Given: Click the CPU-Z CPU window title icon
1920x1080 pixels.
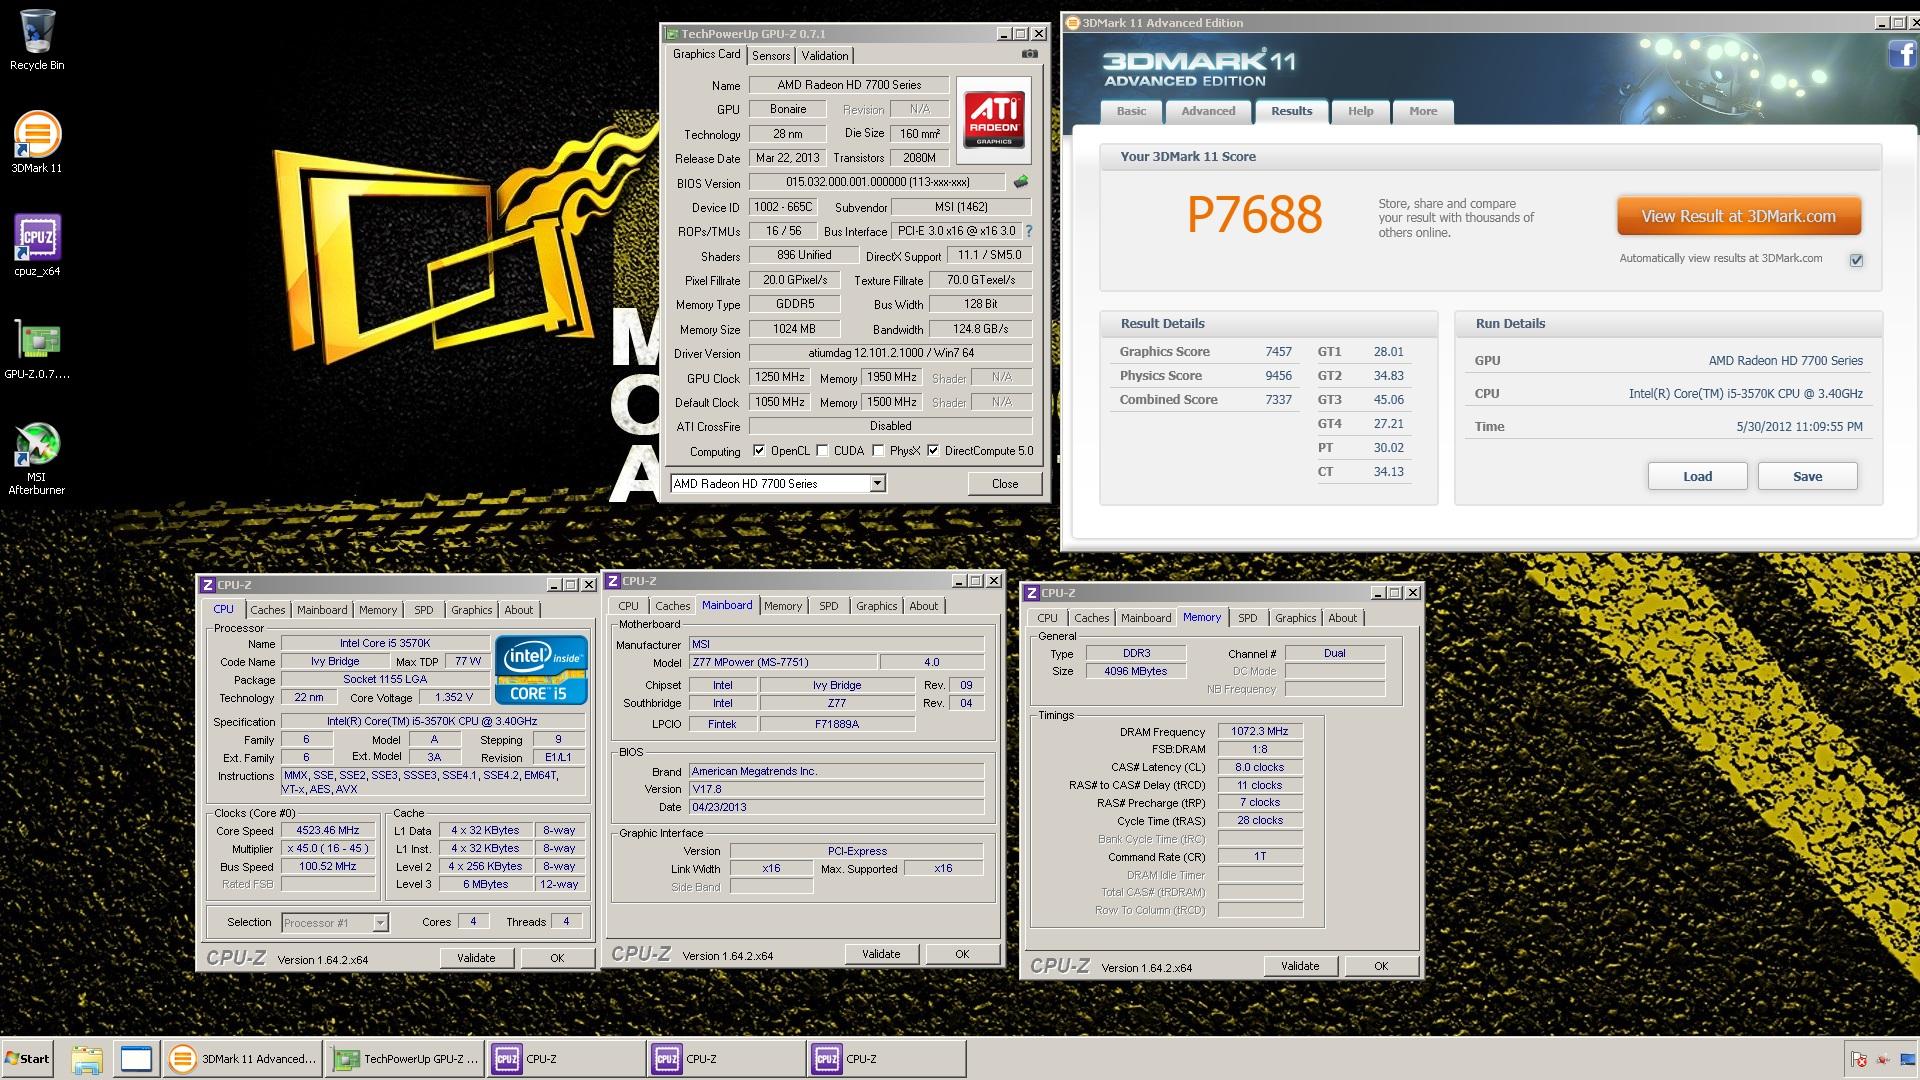Looking at the screenshot, I should 207,585.
